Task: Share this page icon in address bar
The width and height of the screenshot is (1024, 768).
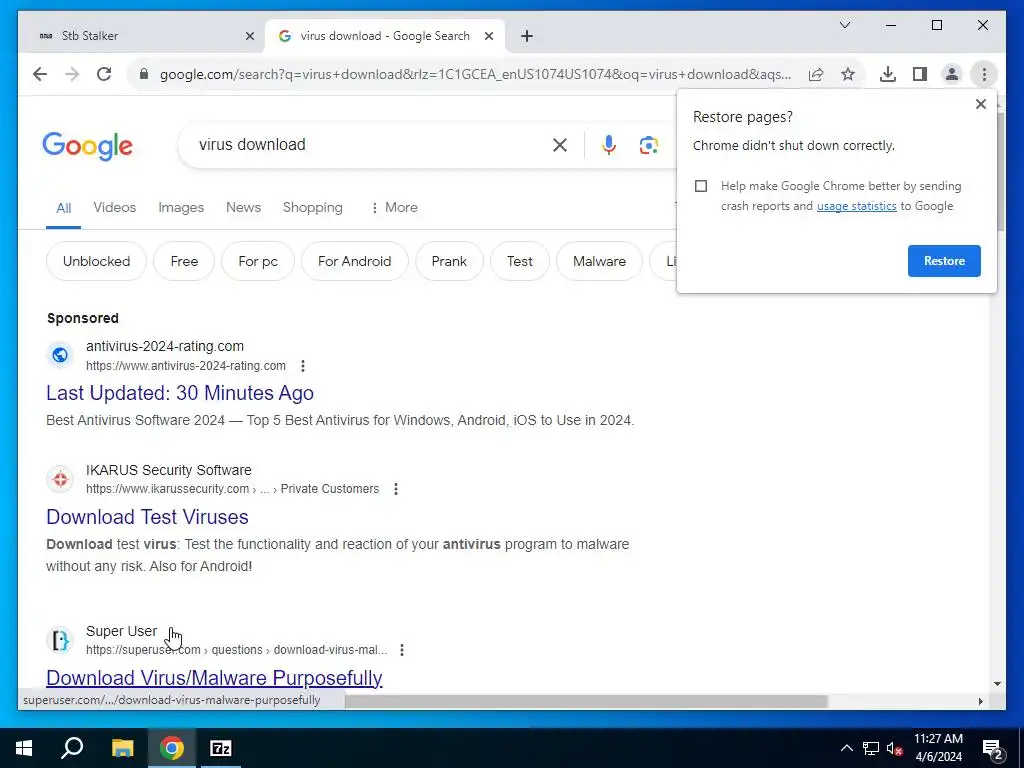Action: pos(816,74)
